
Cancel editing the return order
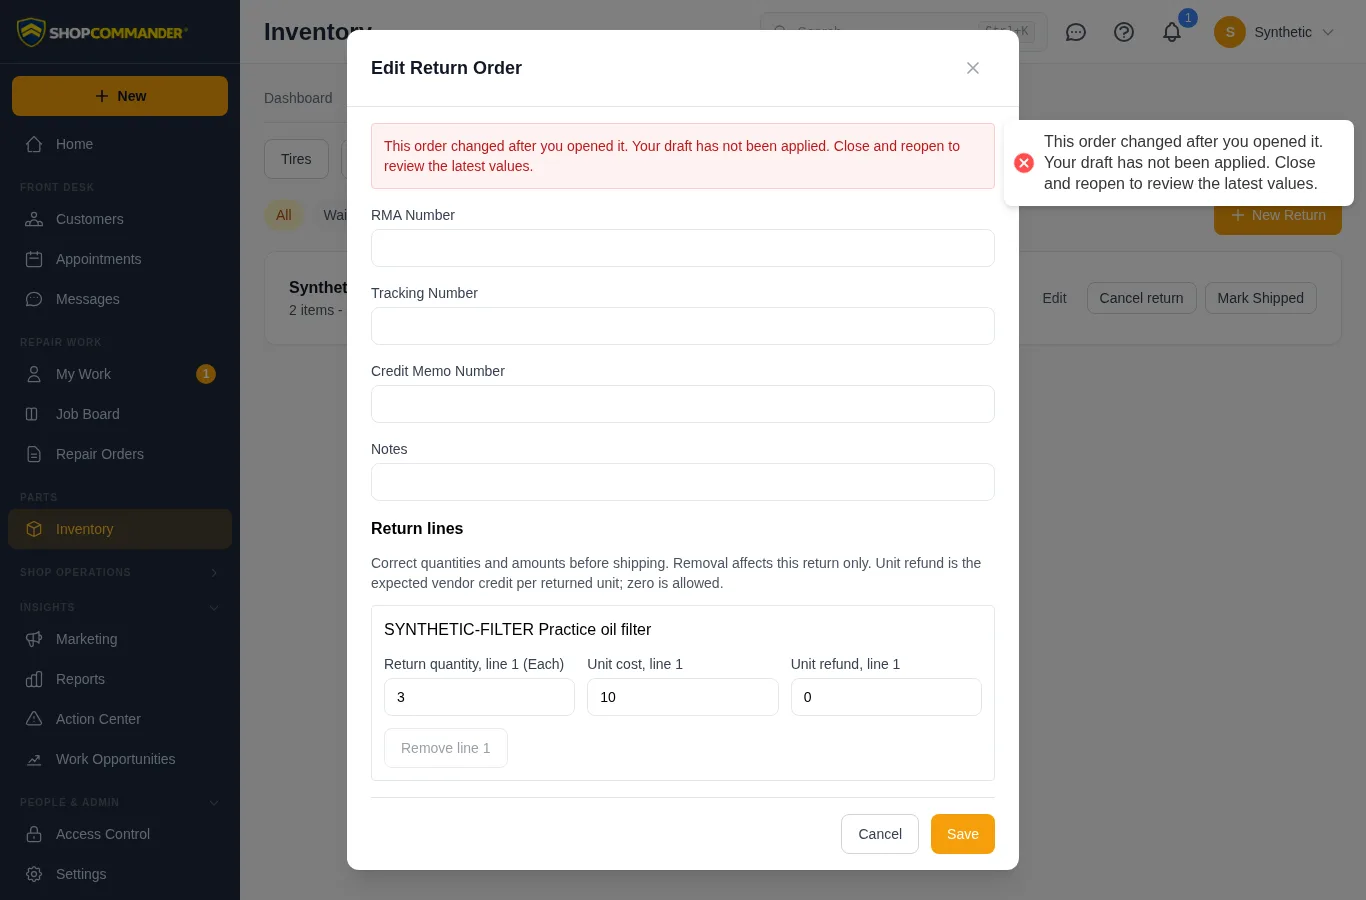880,834
